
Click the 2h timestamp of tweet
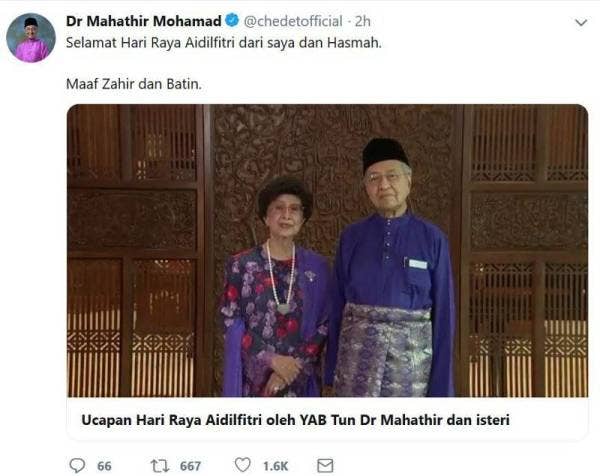(x=362, y=21)
